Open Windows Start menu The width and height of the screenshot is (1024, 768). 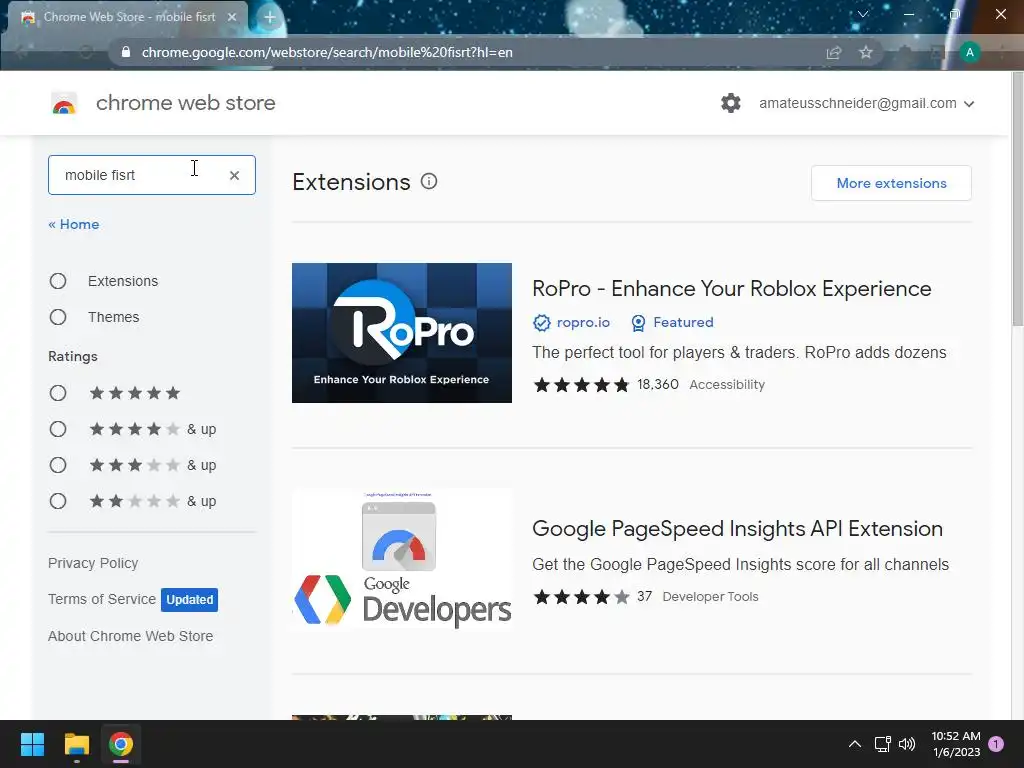click(x=32, y=744)
